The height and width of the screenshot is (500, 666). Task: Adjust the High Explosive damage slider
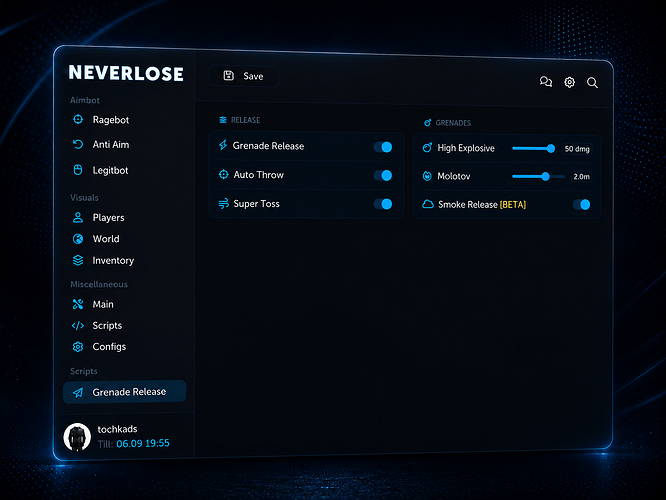533,148
